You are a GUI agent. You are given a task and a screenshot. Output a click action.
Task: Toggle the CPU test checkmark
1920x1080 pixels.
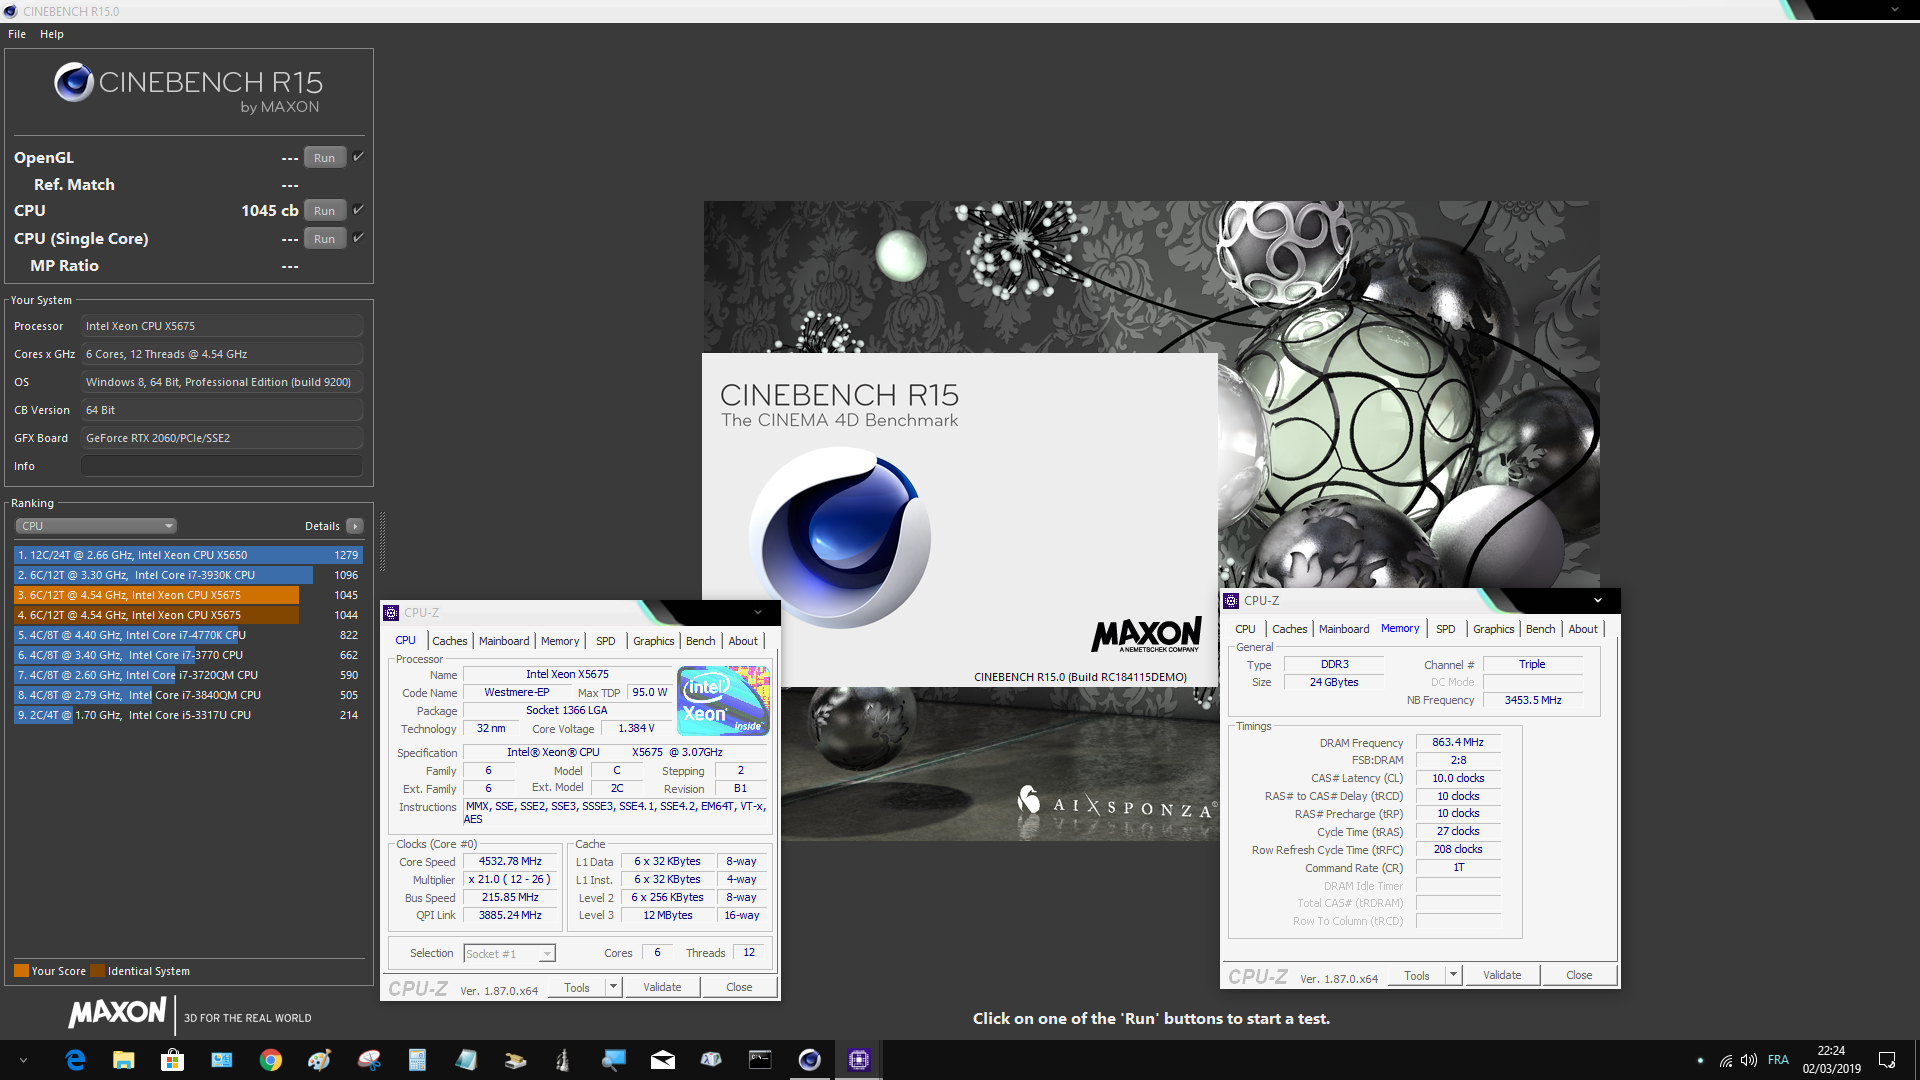click(357, 209)
